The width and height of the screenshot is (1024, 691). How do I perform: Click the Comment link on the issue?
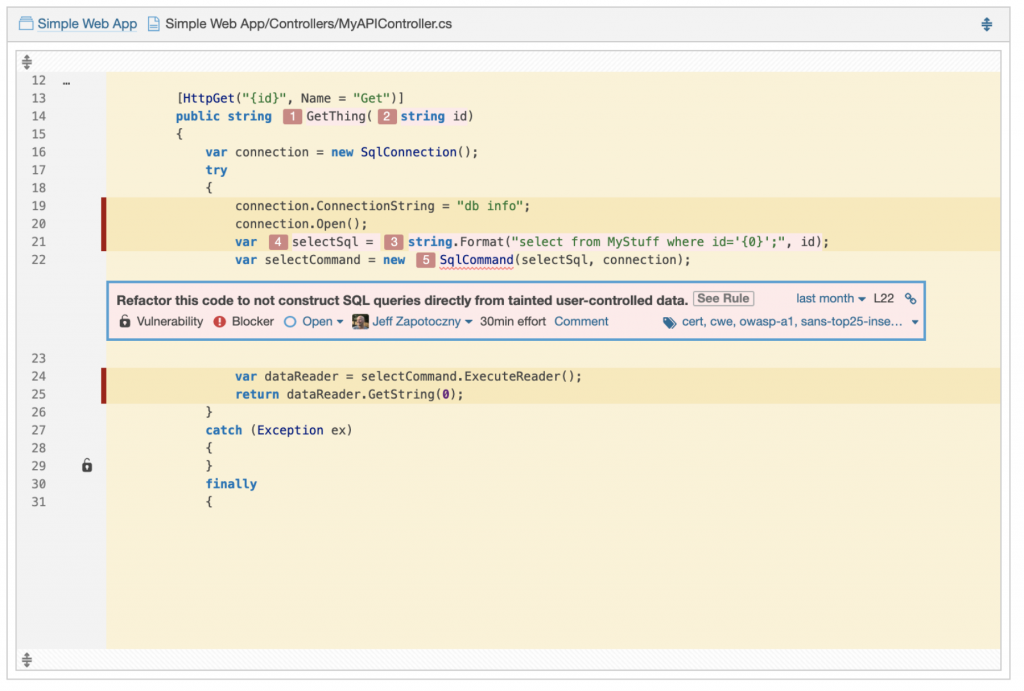click(581, 322)
